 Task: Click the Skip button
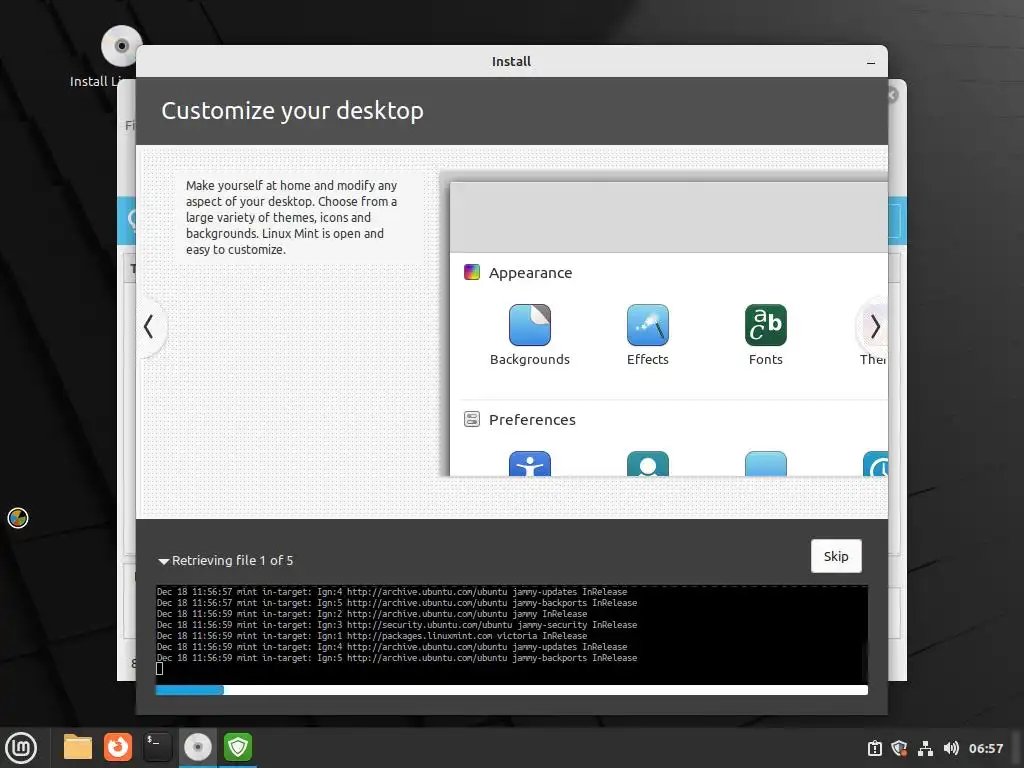click(x=836, y=556)
